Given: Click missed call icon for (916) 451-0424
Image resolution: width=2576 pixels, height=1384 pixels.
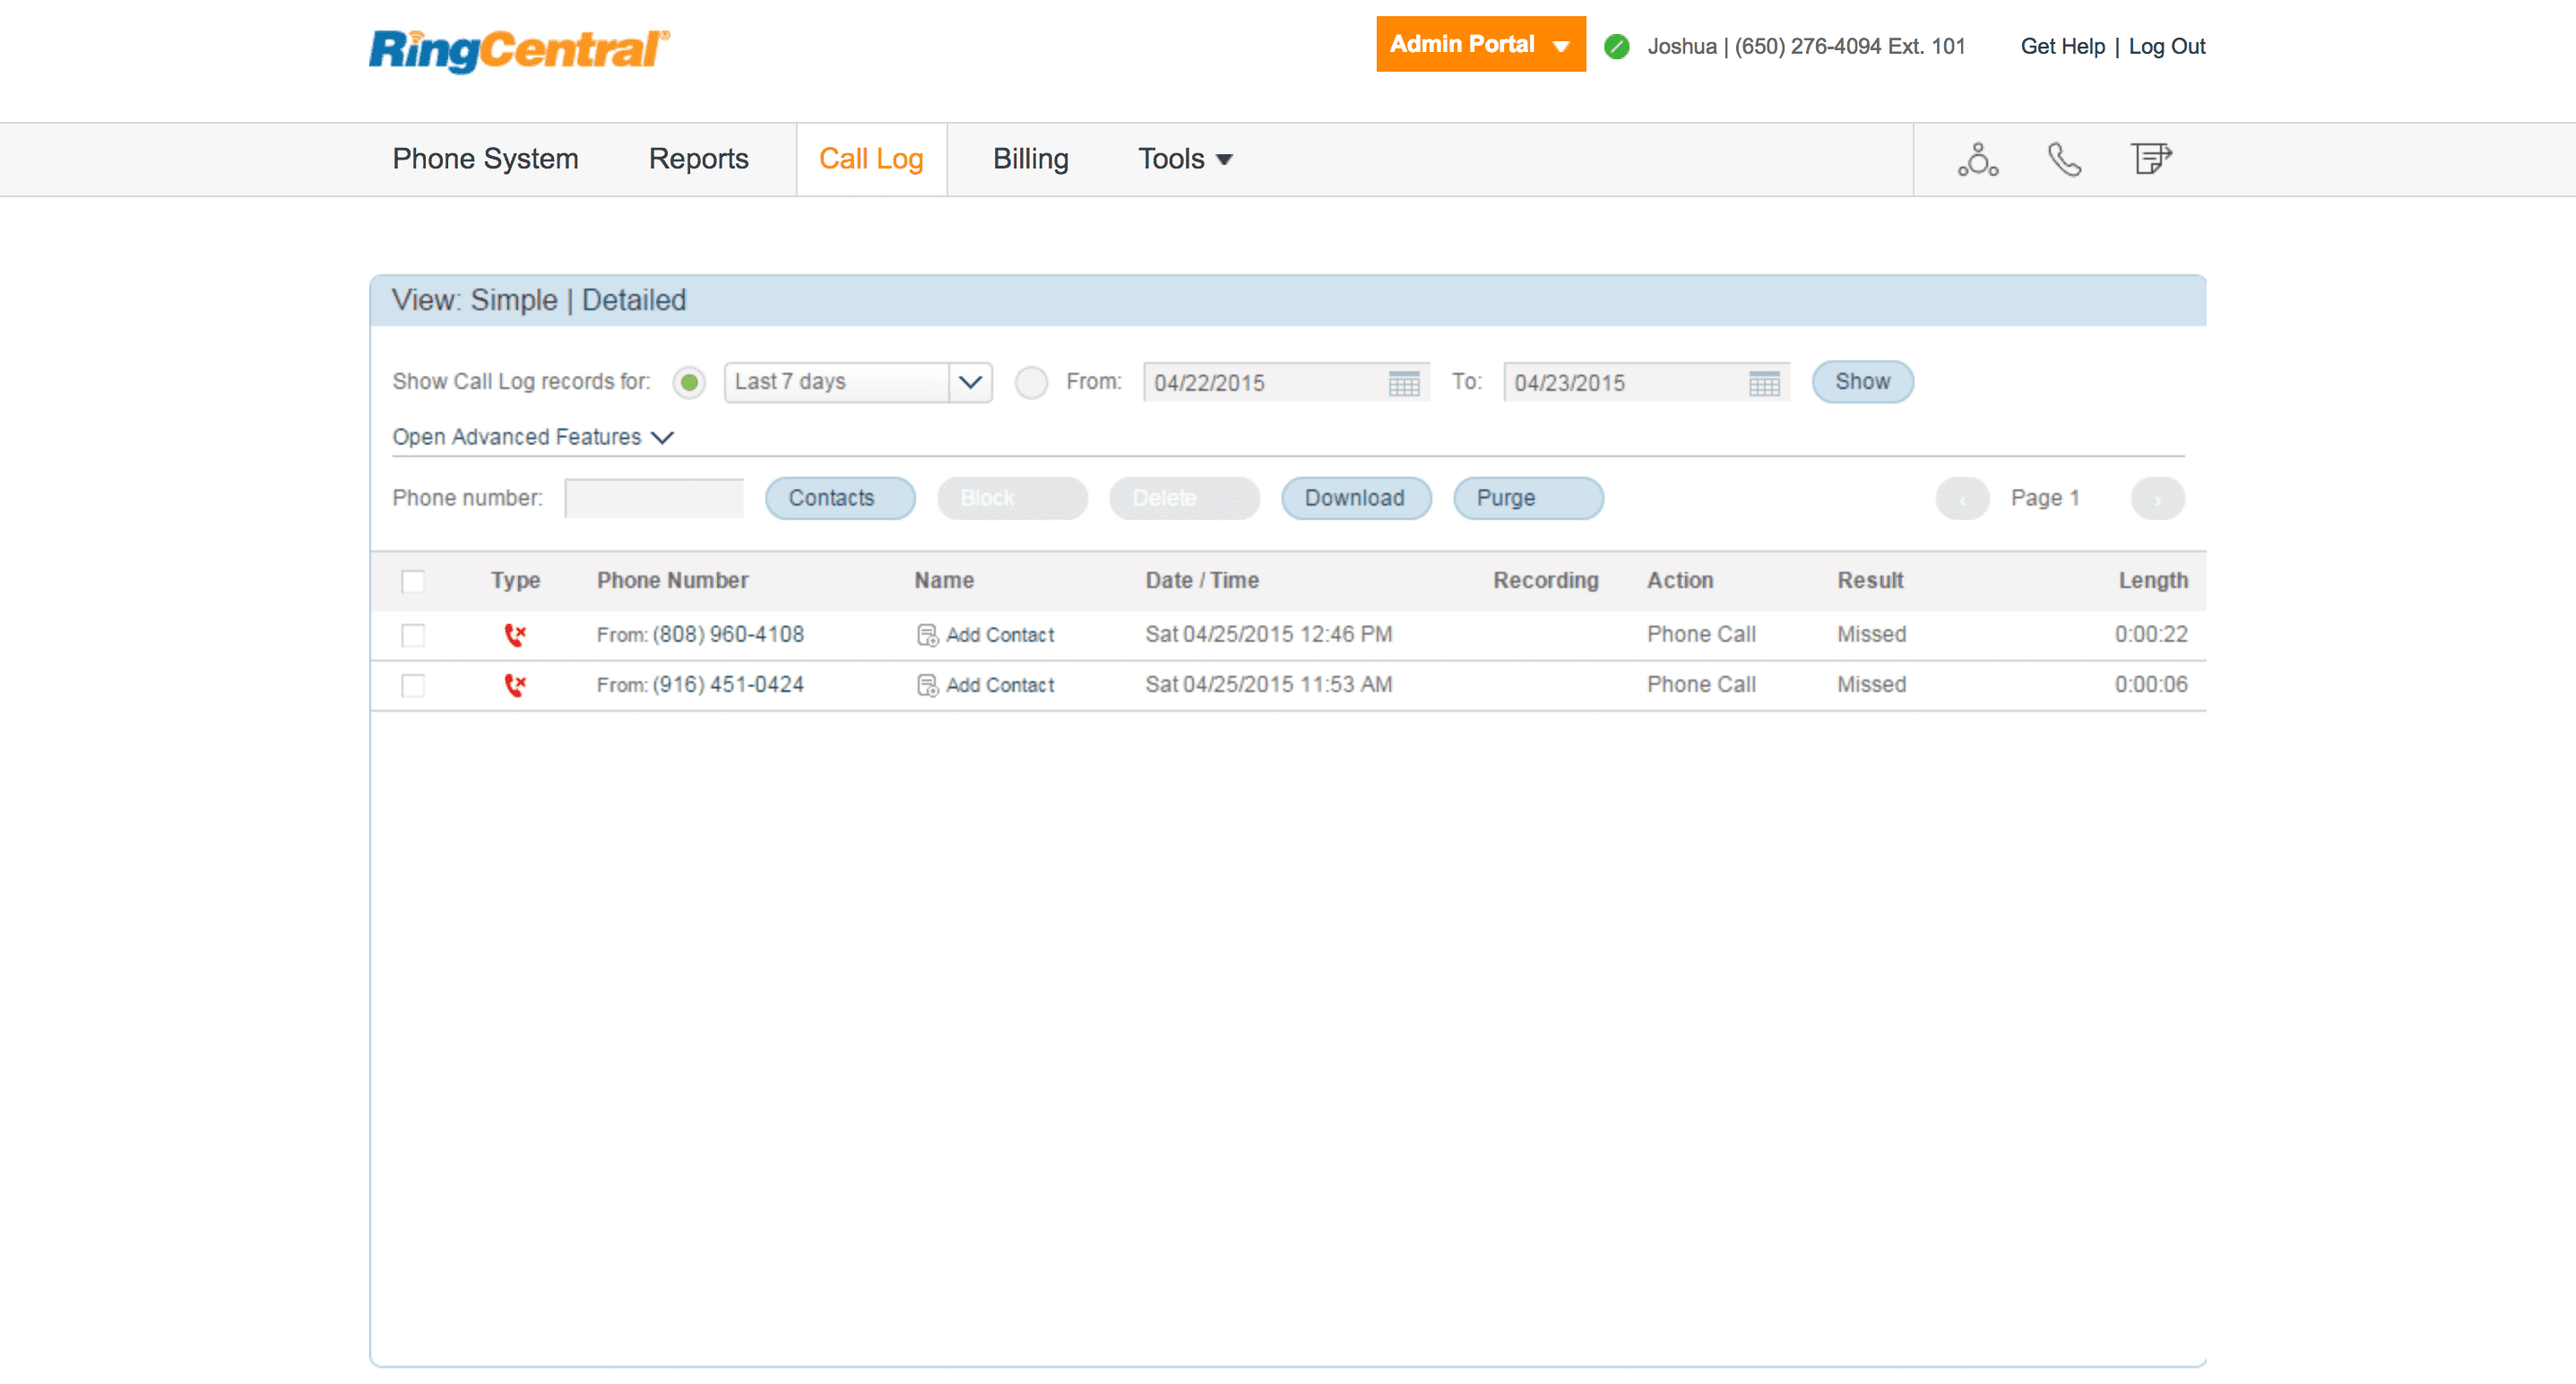Looking at the screenshot, I should click(515, 685).
